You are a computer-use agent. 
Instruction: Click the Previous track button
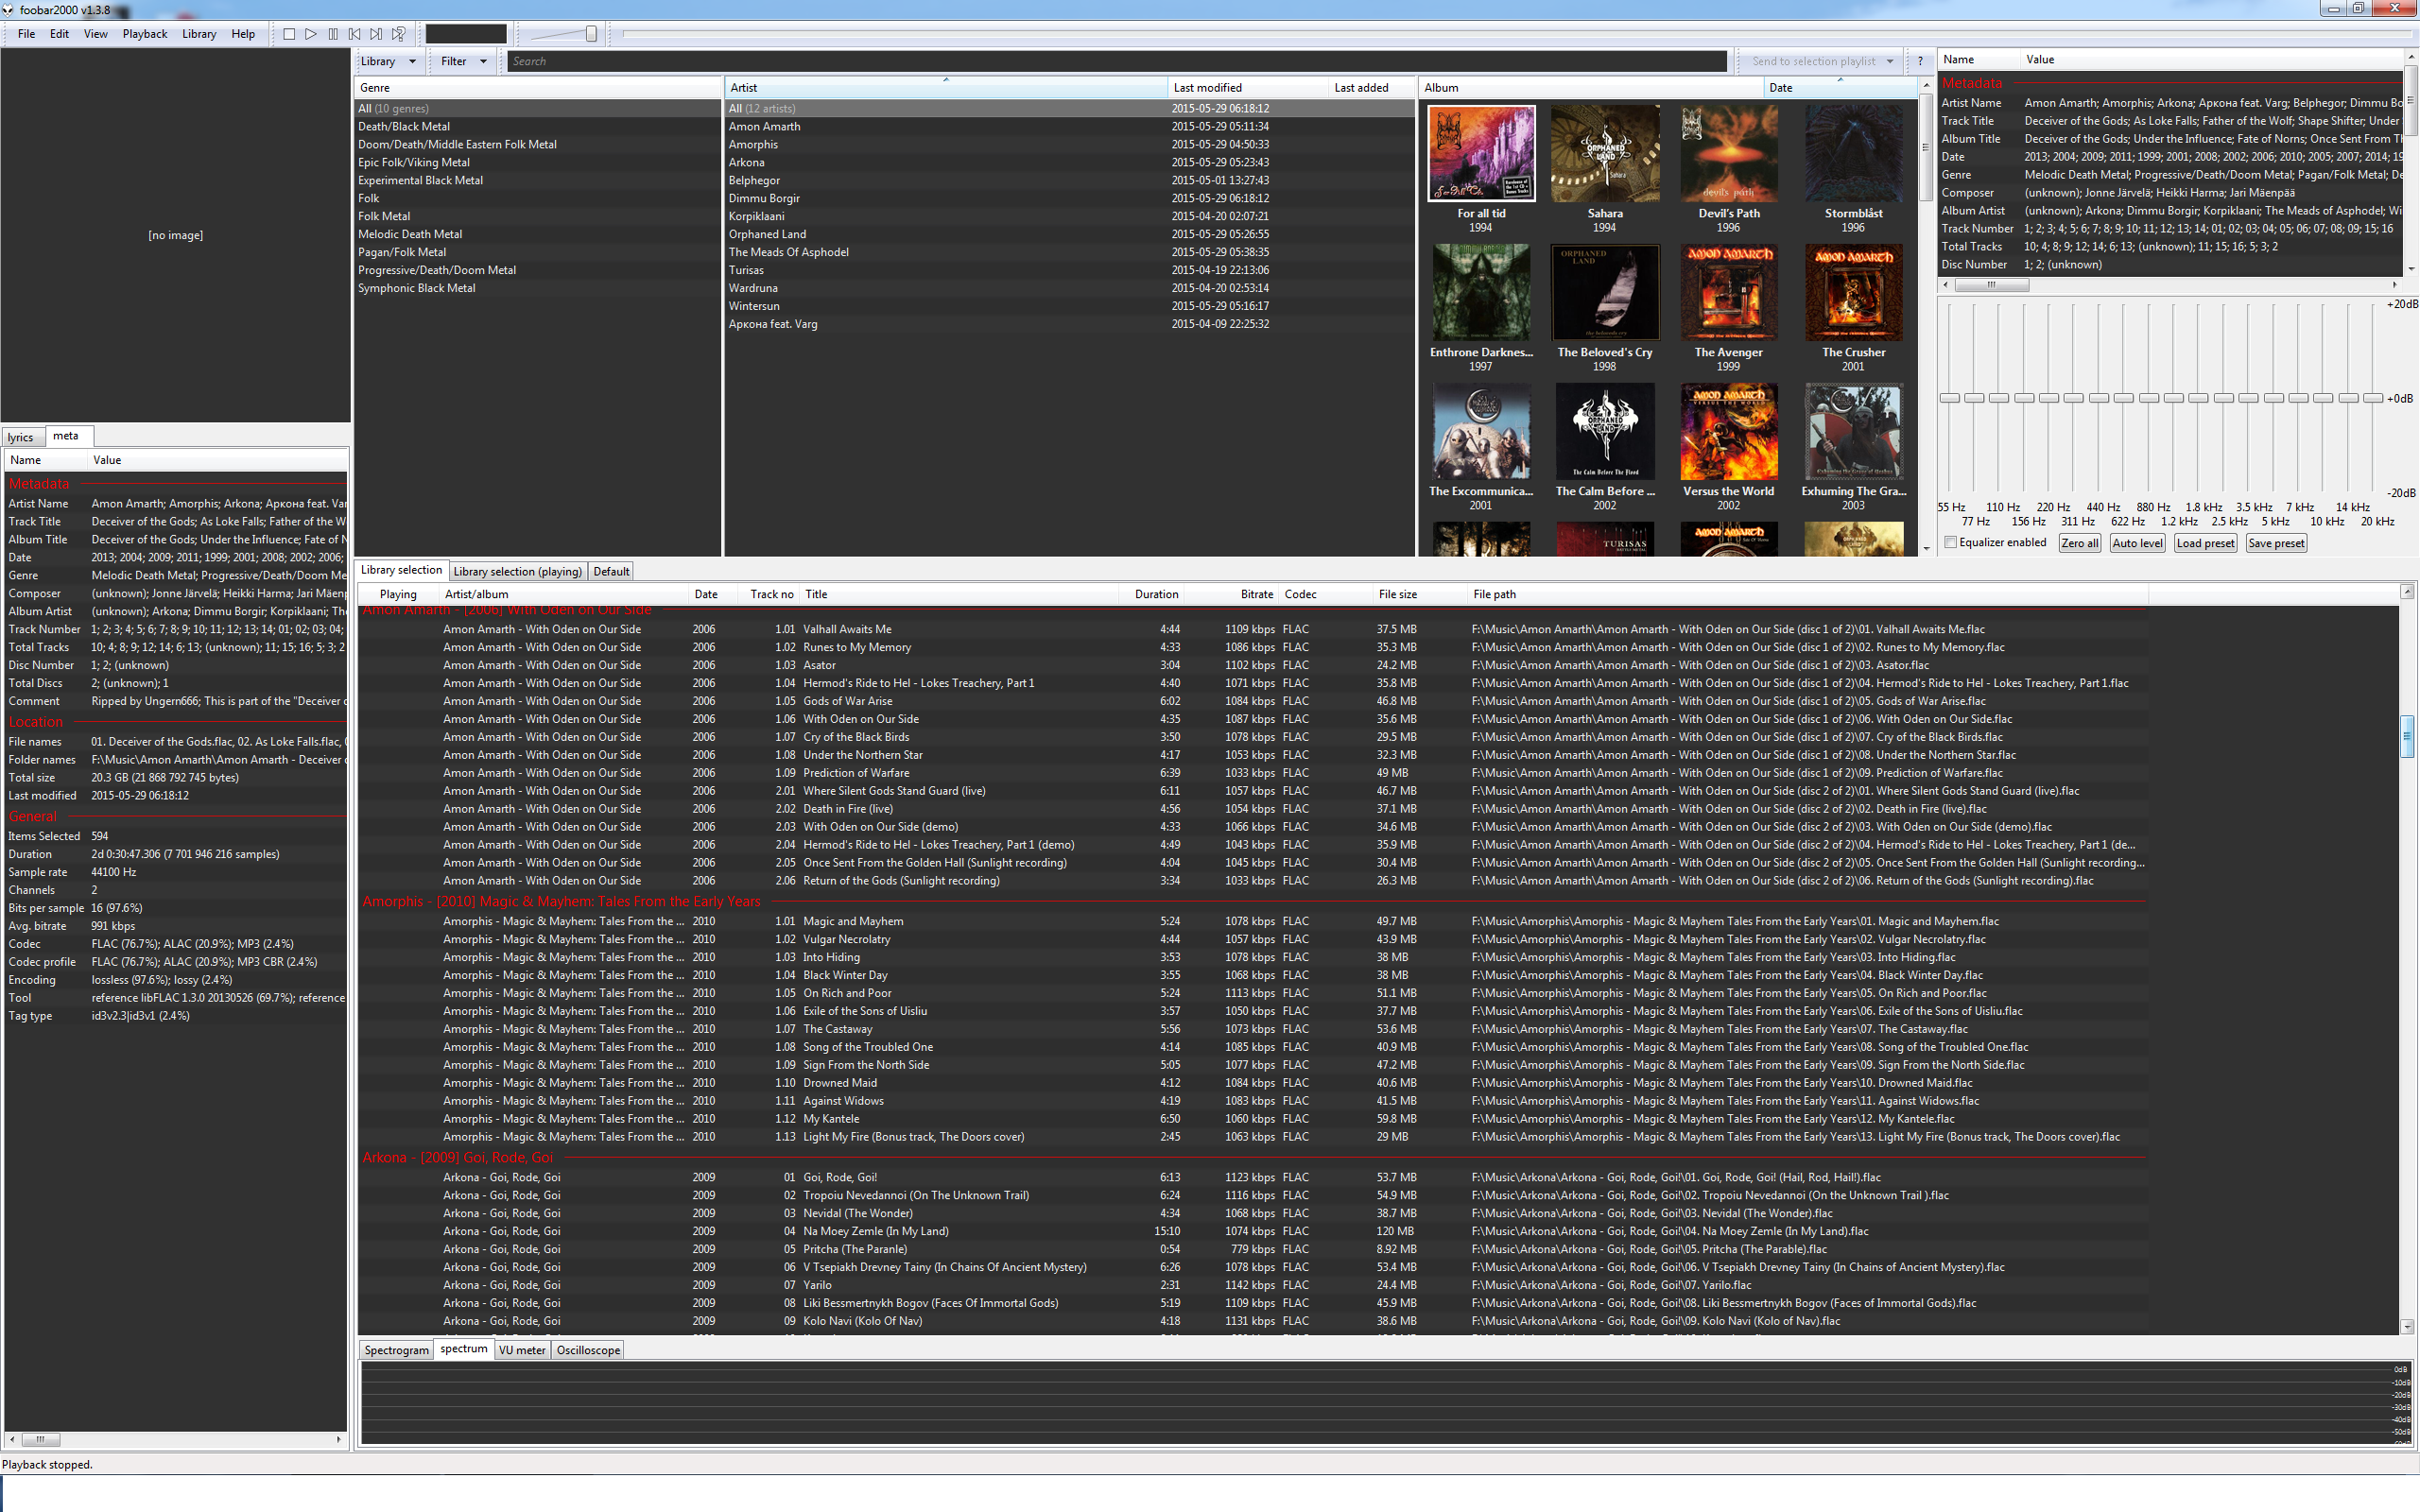tap(355, 34)
